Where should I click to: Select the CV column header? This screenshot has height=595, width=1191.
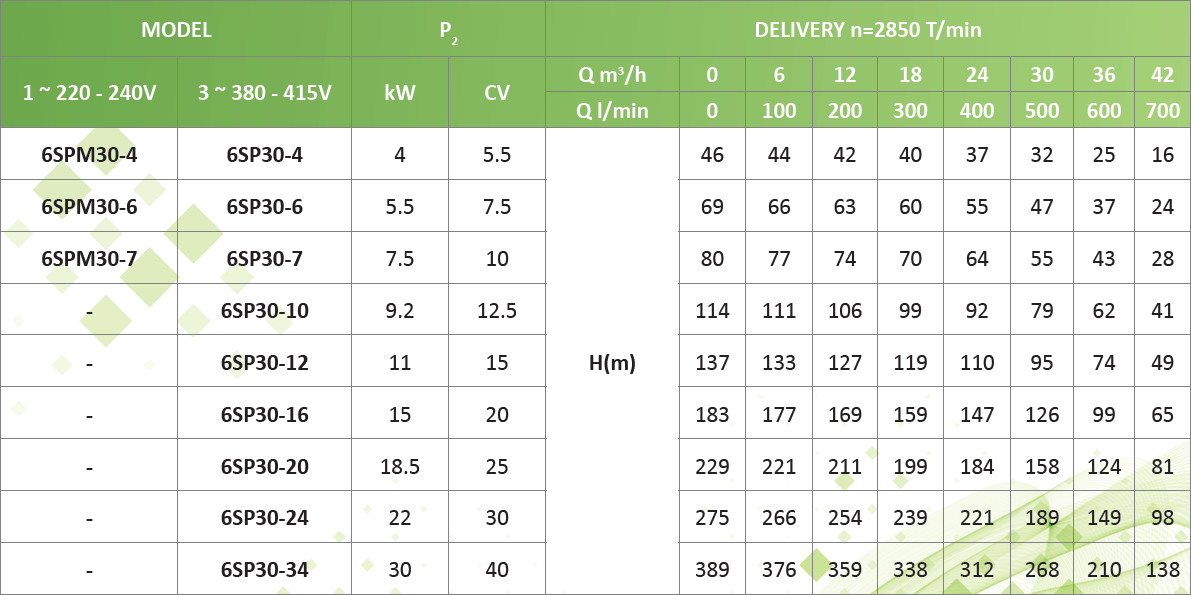(x=497, y=93)
